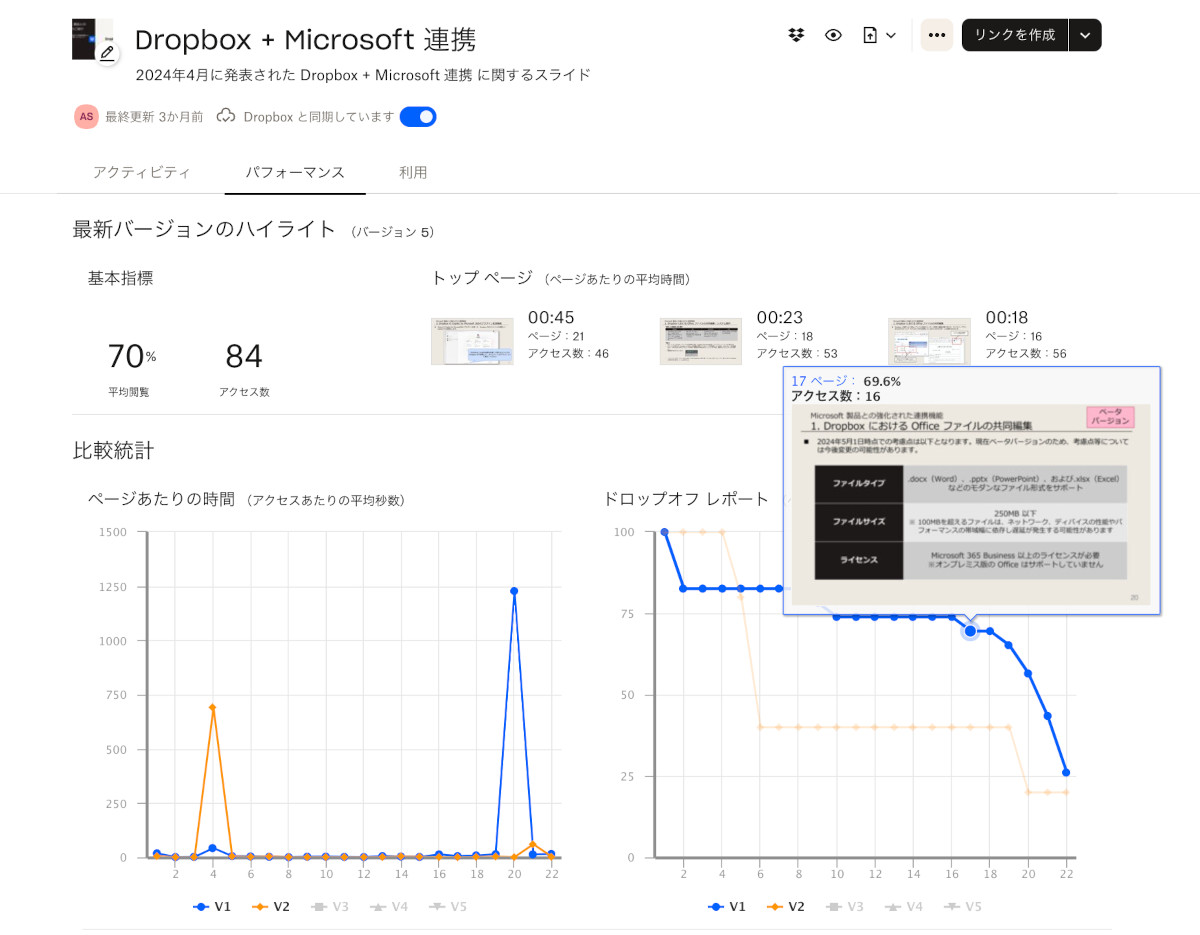Open the file export dropdown
Image resolution: width=1200 pixels, height=935 pixels.
(879, 35)
